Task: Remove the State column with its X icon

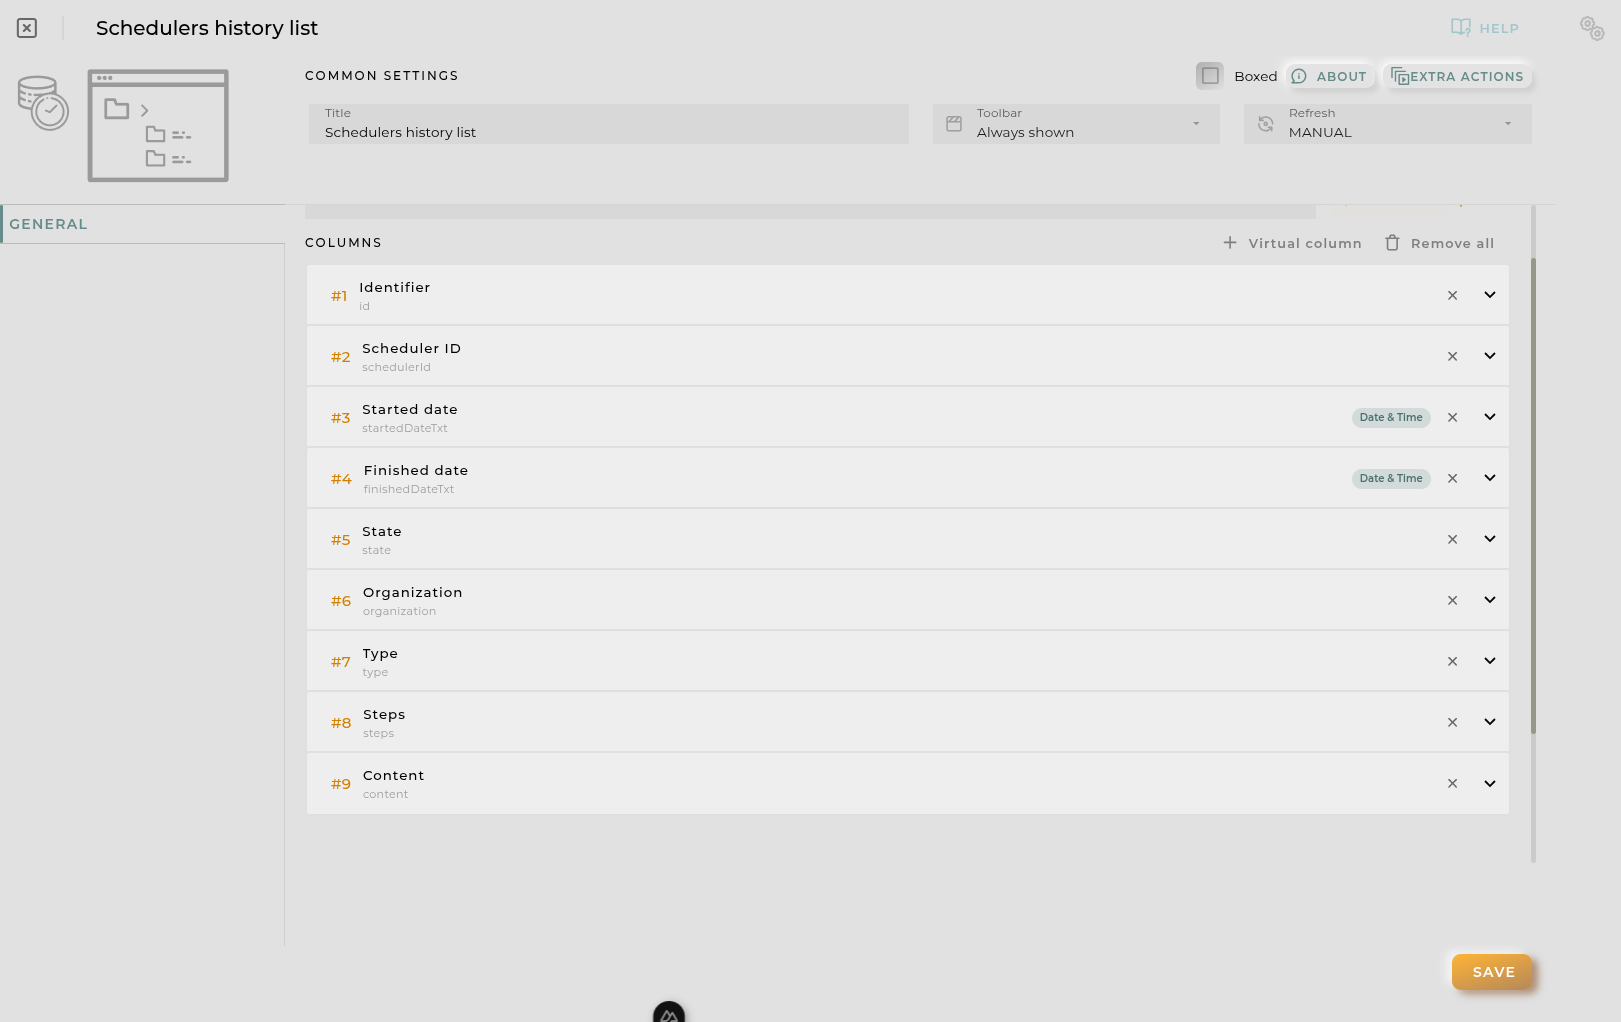Action: pyautogui.click(x=1453, y=539)
